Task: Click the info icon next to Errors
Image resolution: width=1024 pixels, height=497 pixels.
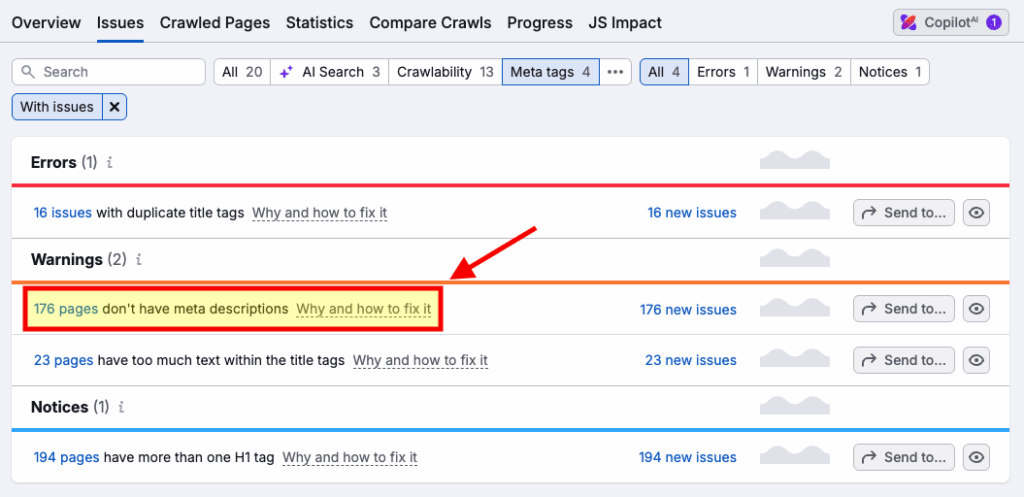Action: click(x=110, y=162)
